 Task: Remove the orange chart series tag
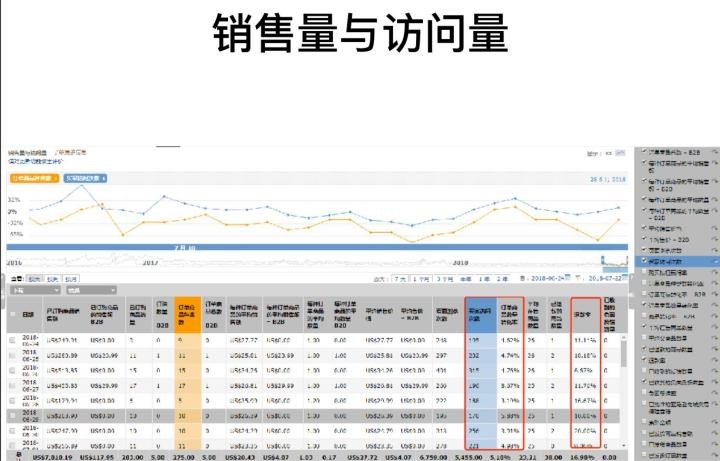(56, 178)
